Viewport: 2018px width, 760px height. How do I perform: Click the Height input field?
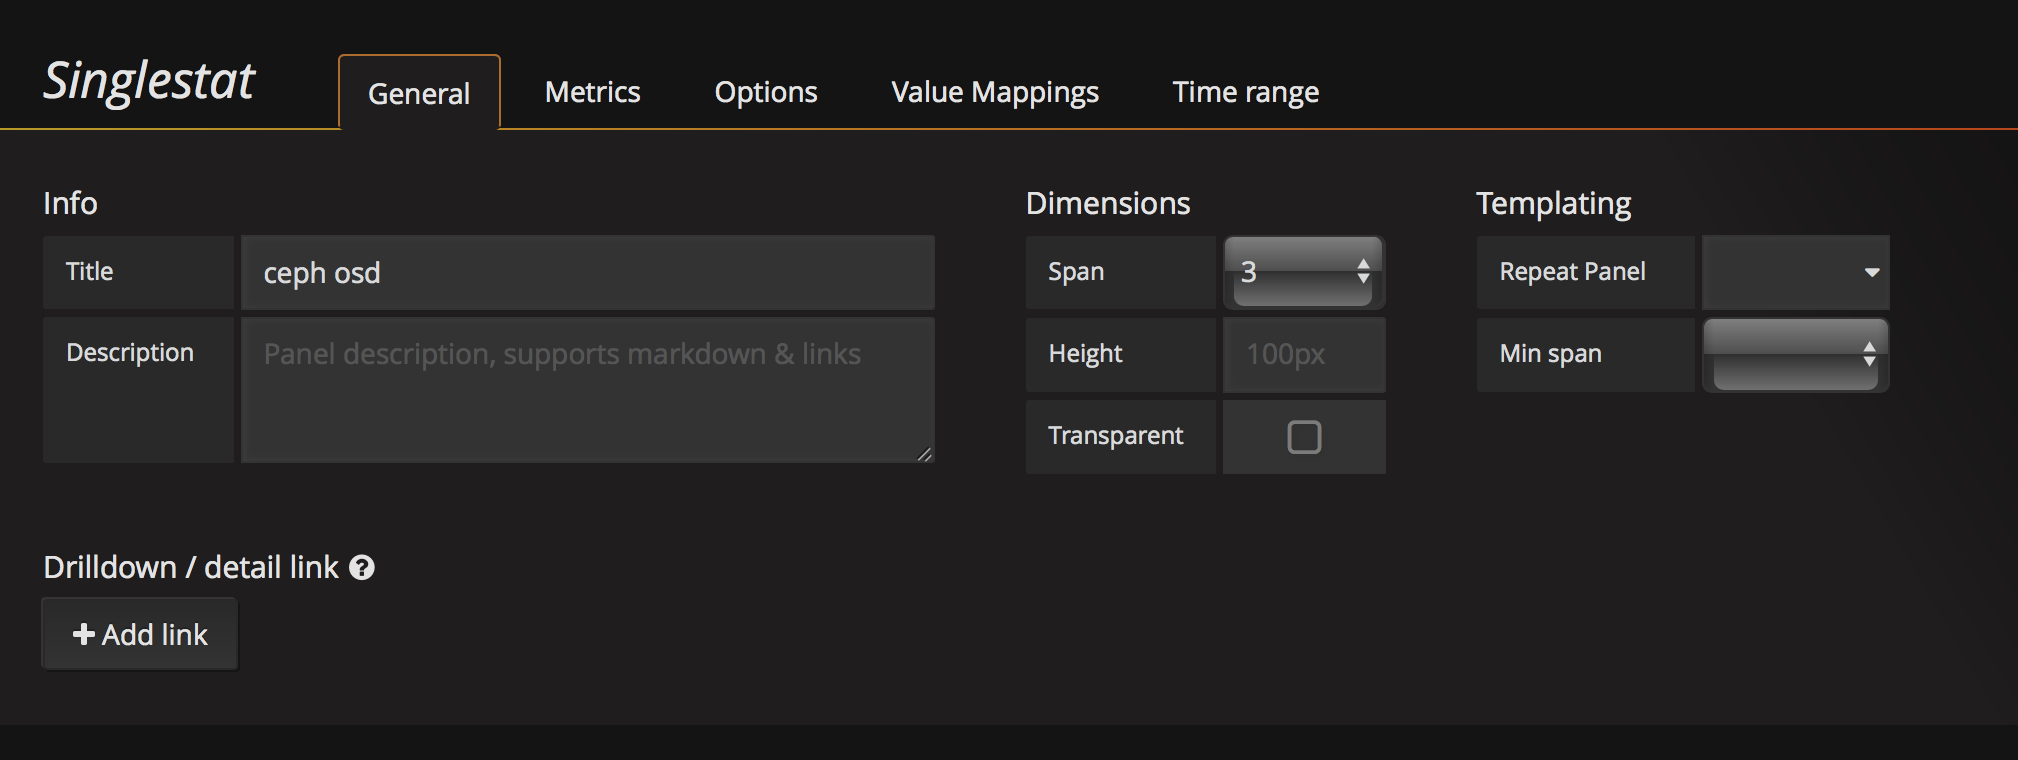click(1304, 354)
